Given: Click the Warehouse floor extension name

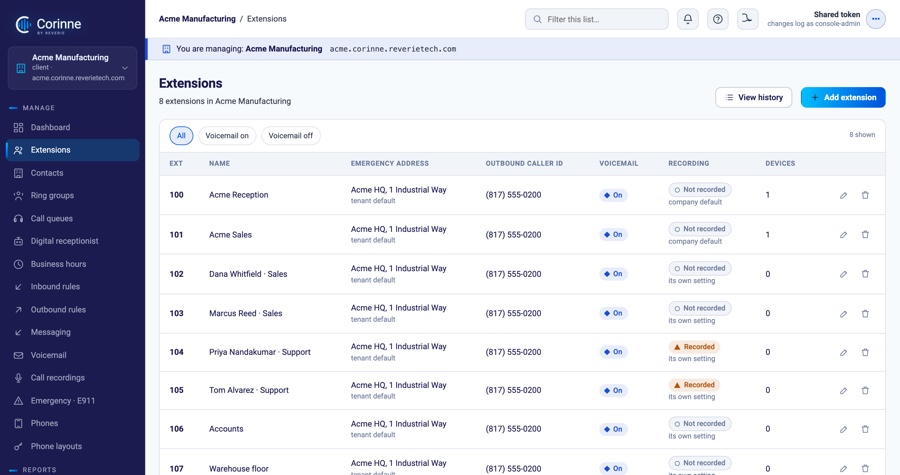Looking at the screenshot, I should click(x=239, y=469).
